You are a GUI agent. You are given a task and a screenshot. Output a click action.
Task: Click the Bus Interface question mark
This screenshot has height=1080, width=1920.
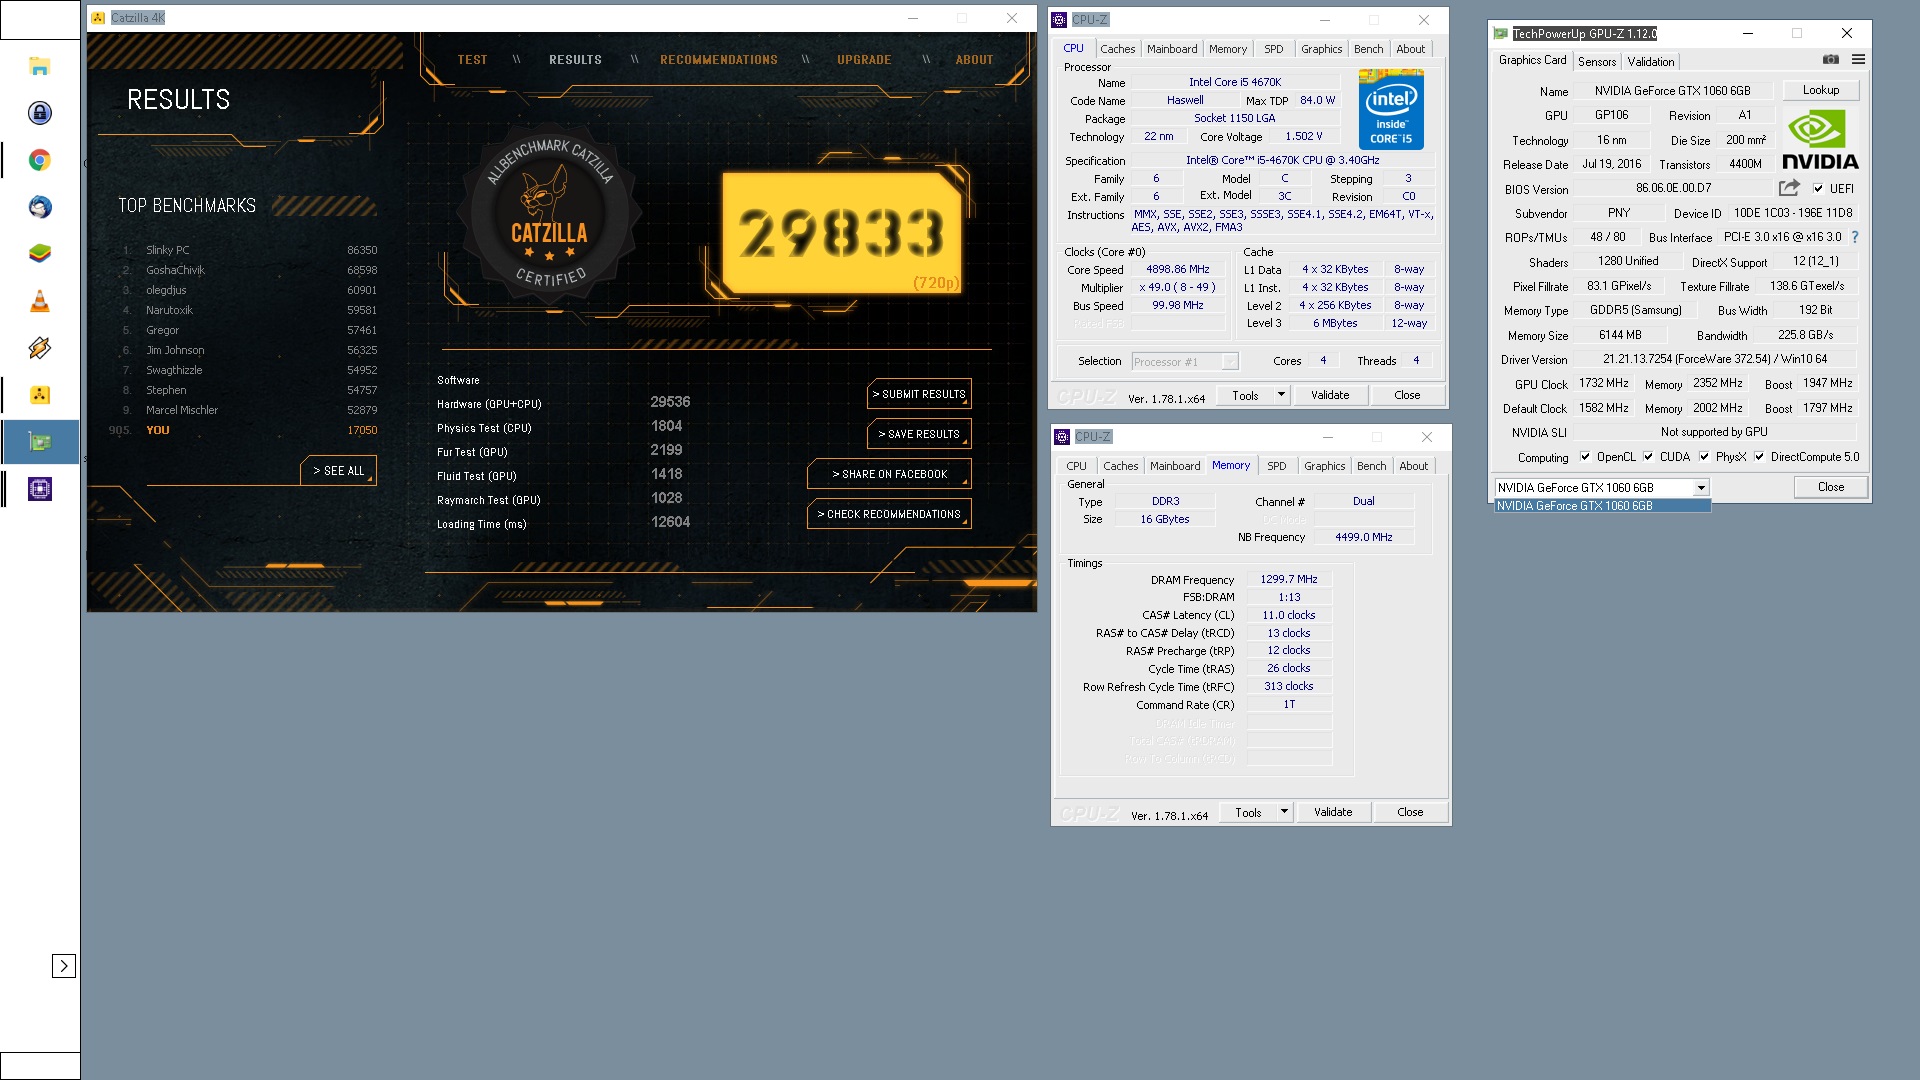[x=1855, y=237]
